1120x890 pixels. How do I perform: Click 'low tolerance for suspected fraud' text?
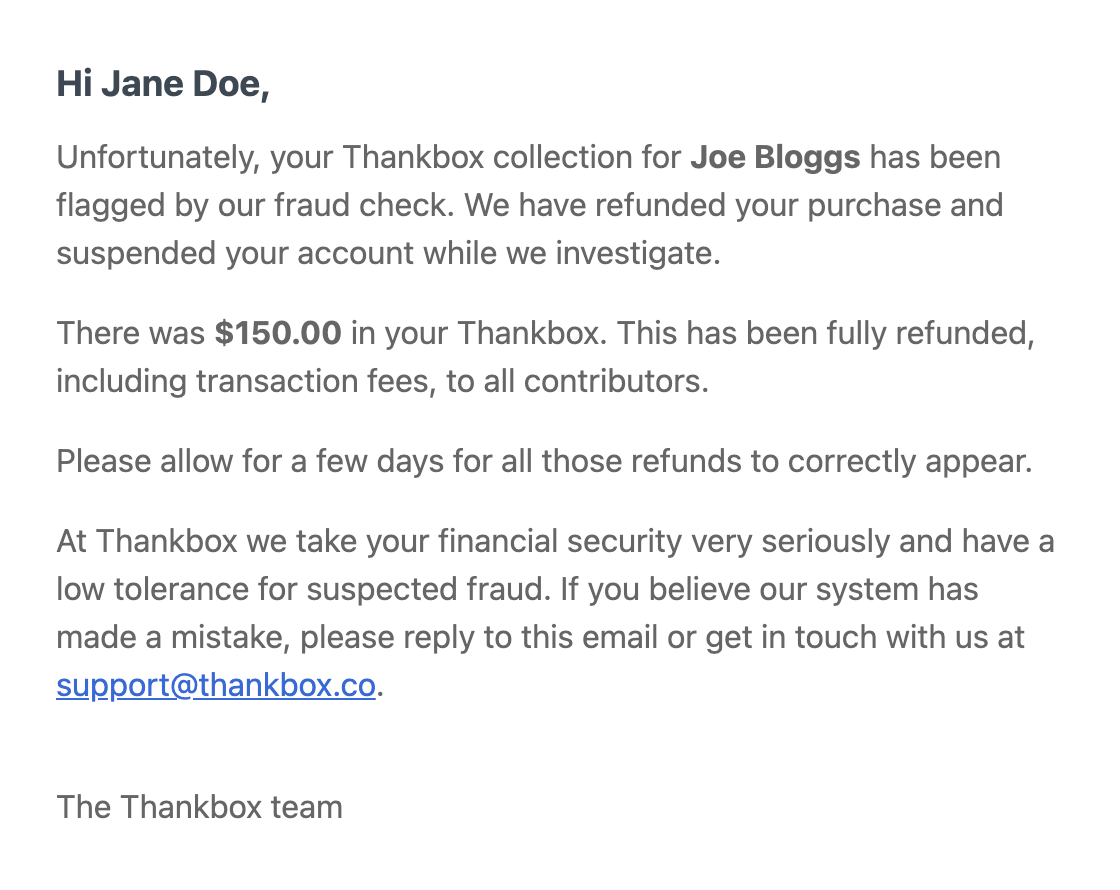tap(304, 589)
